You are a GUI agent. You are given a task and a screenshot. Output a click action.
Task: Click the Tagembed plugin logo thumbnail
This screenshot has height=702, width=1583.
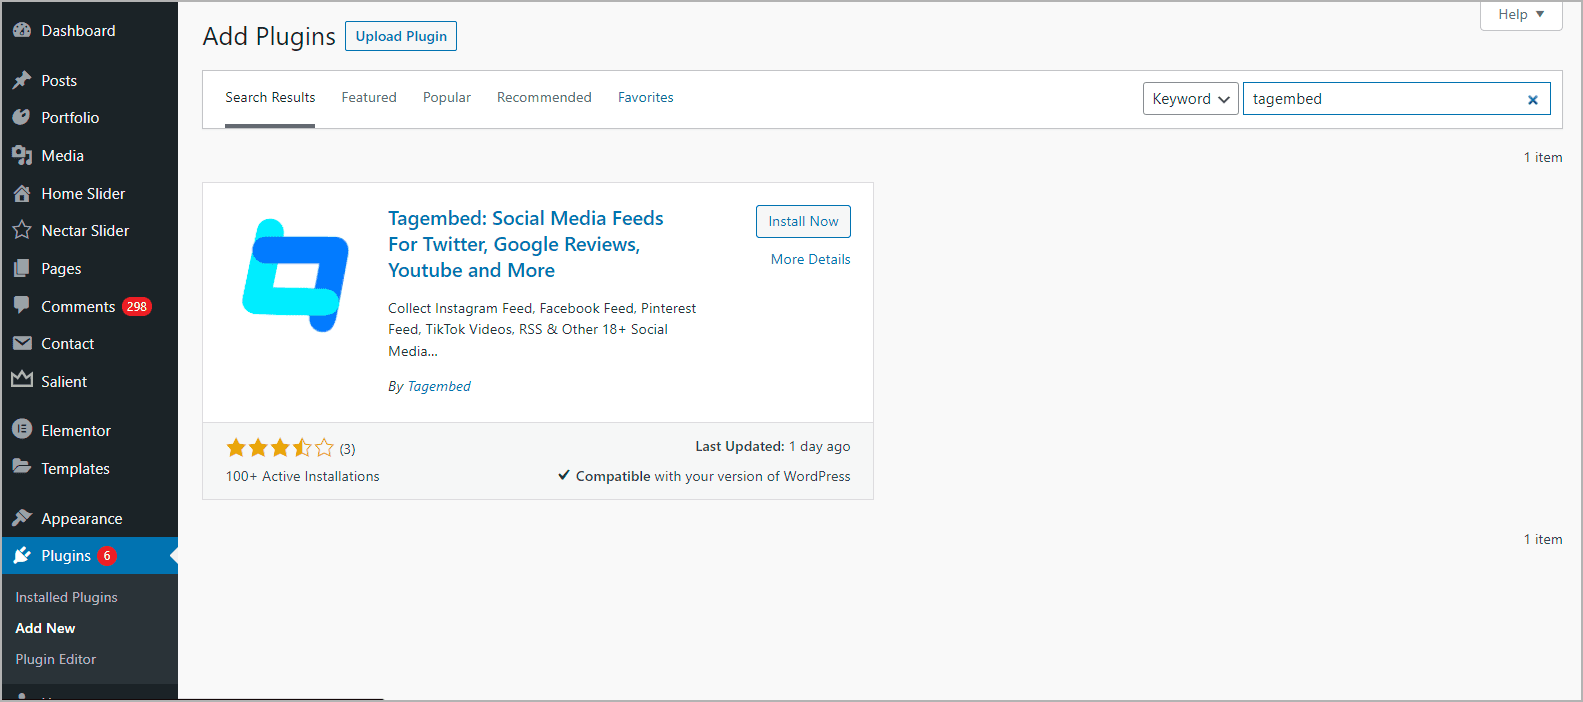(x=296, y=275)
